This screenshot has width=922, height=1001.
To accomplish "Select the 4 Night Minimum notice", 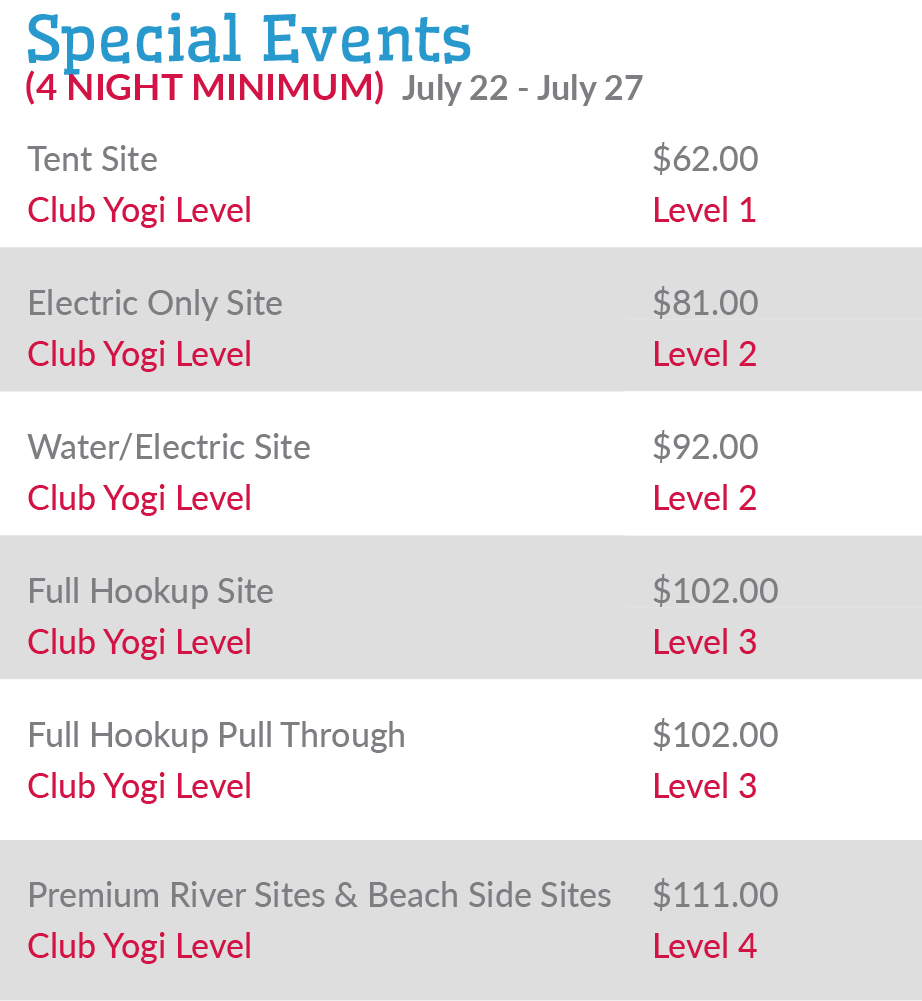I will click(205, 89).
